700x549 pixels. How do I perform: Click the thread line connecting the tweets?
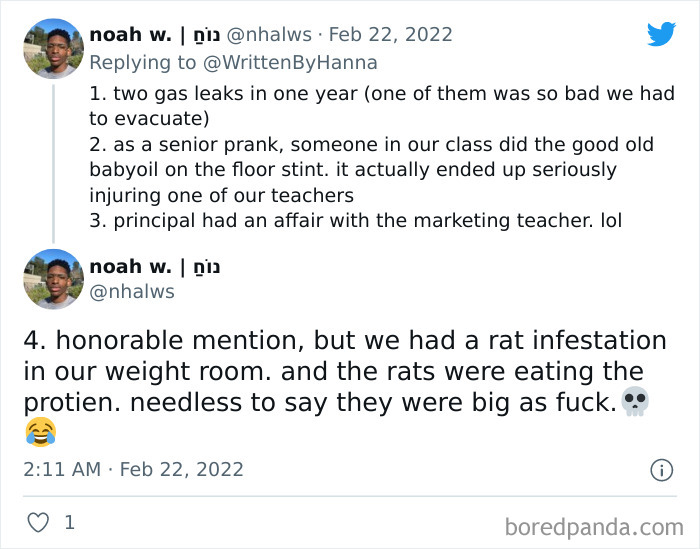pyautogui.click(x=53, y=160)
